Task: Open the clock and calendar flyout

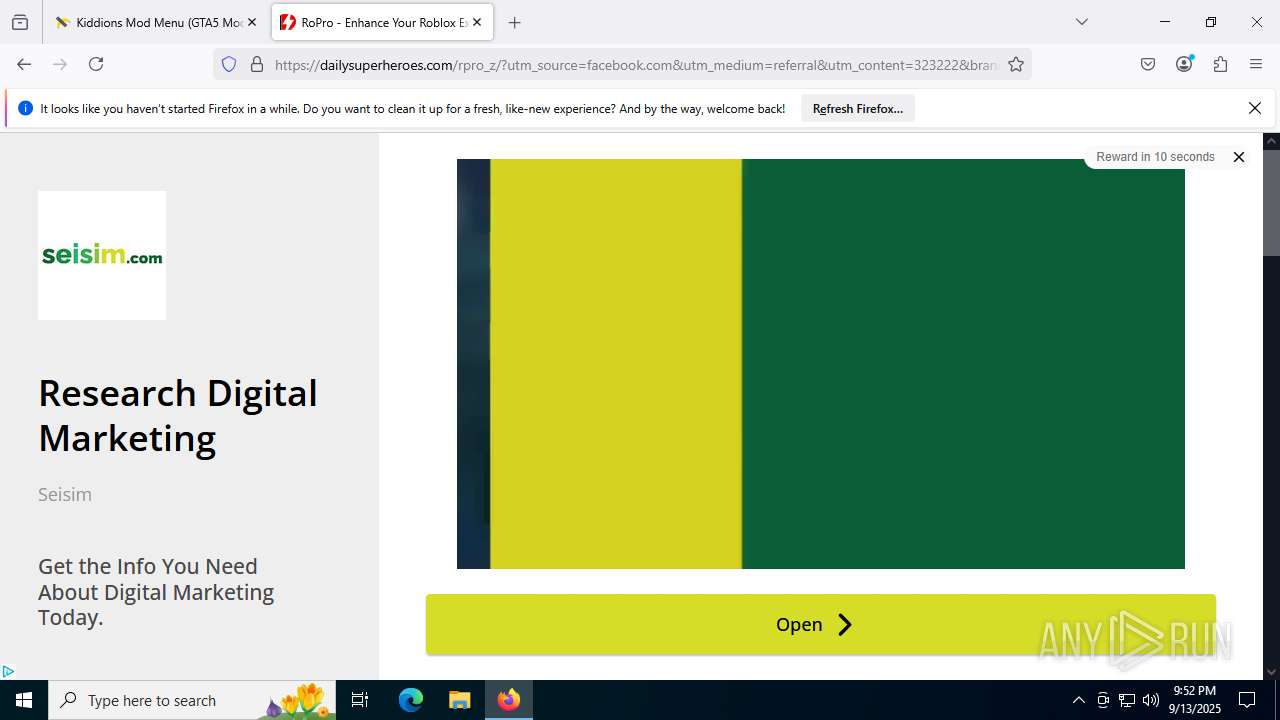Action: click(1196, 700)
